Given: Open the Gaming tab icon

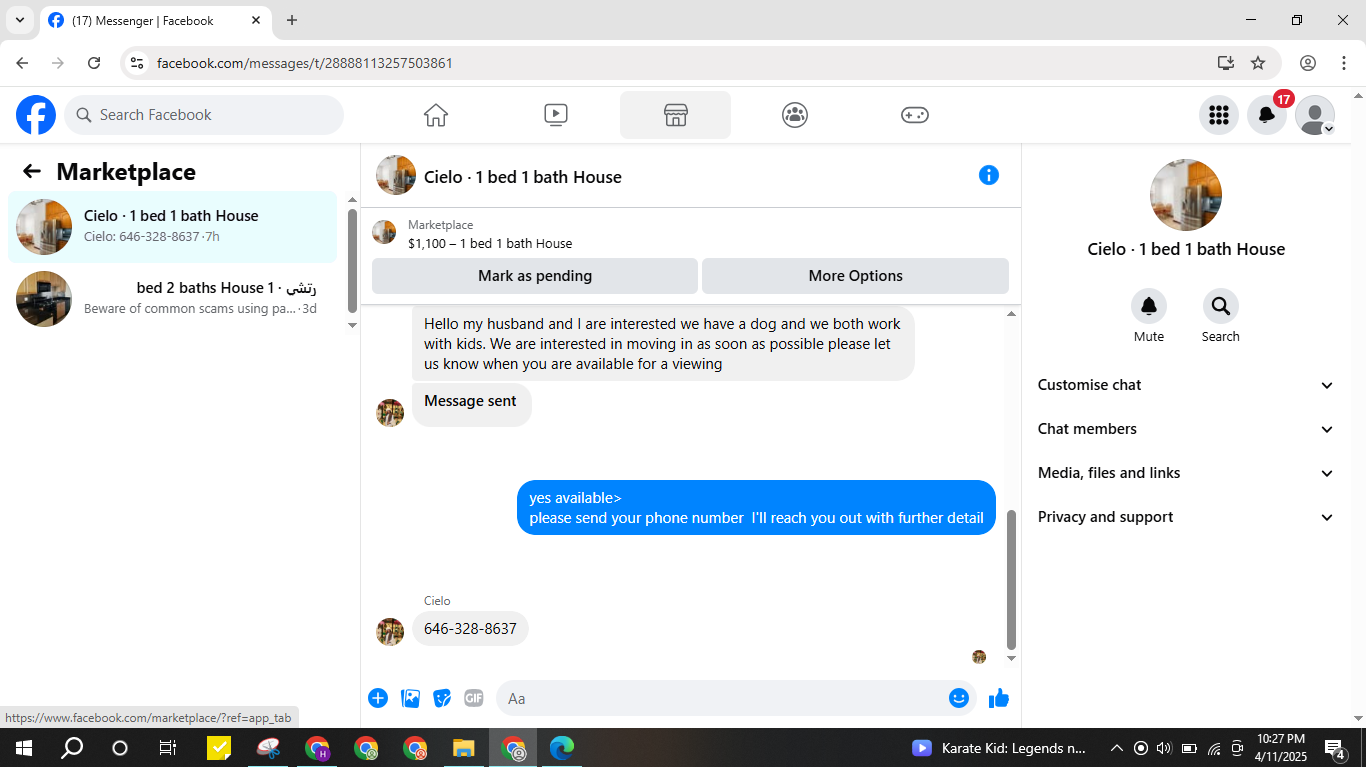Looking at the screenshot, I should (915, 115).
